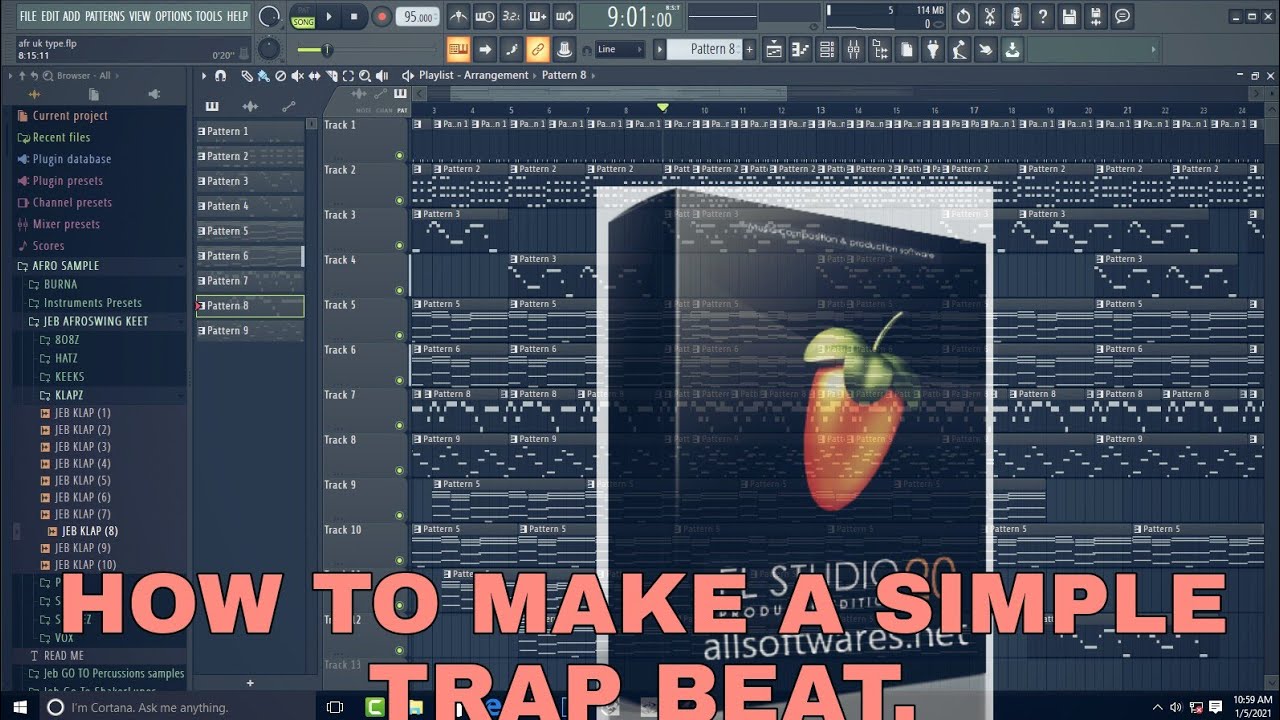
Task: Click the Play button
Action: (x=329, y=16)
